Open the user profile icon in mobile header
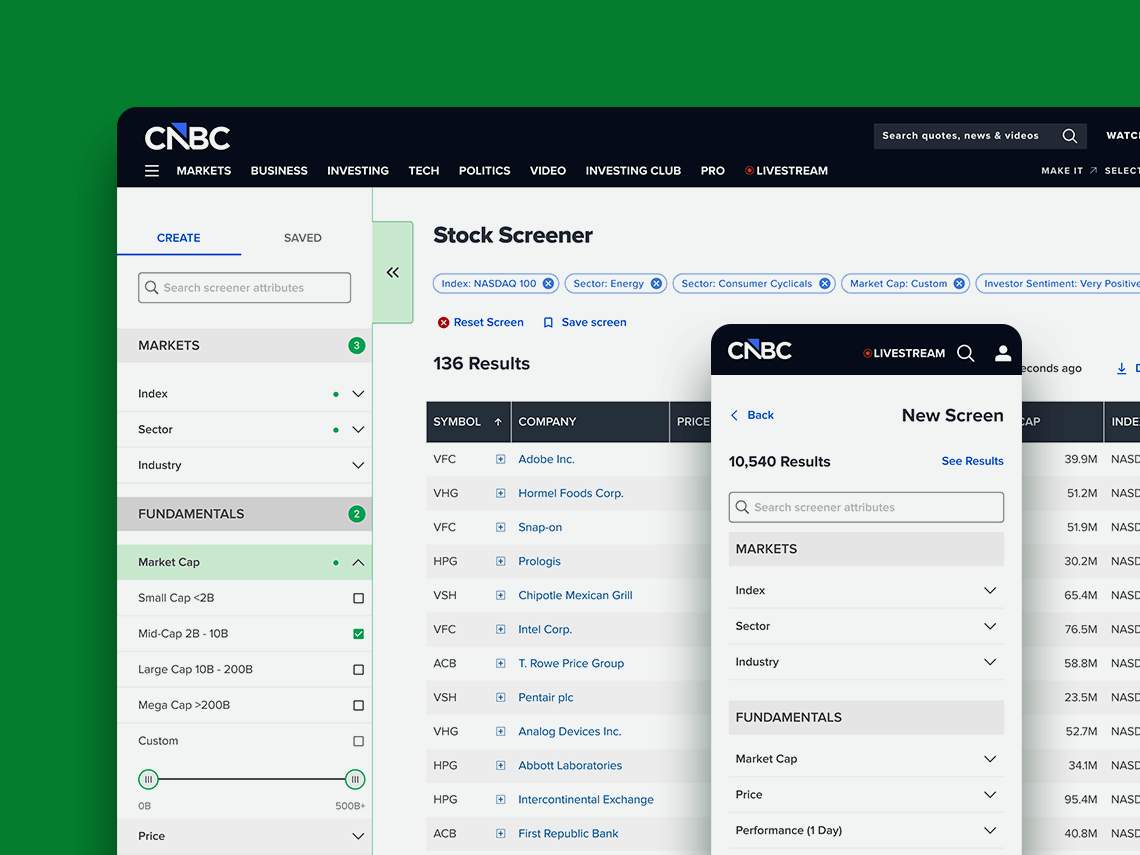 tap(1003, 353)
